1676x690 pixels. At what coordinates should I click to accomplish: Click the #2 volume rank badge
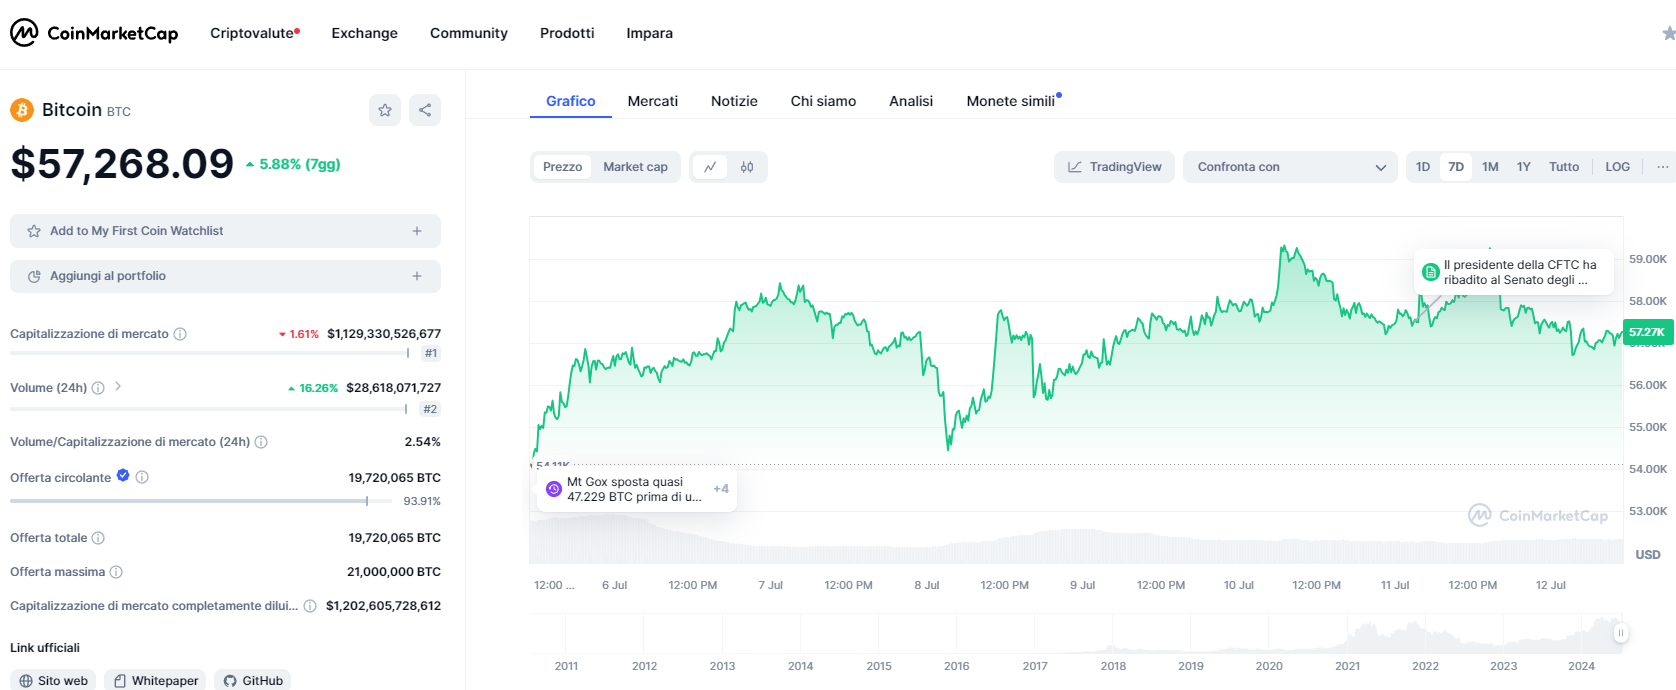(430, 409)
